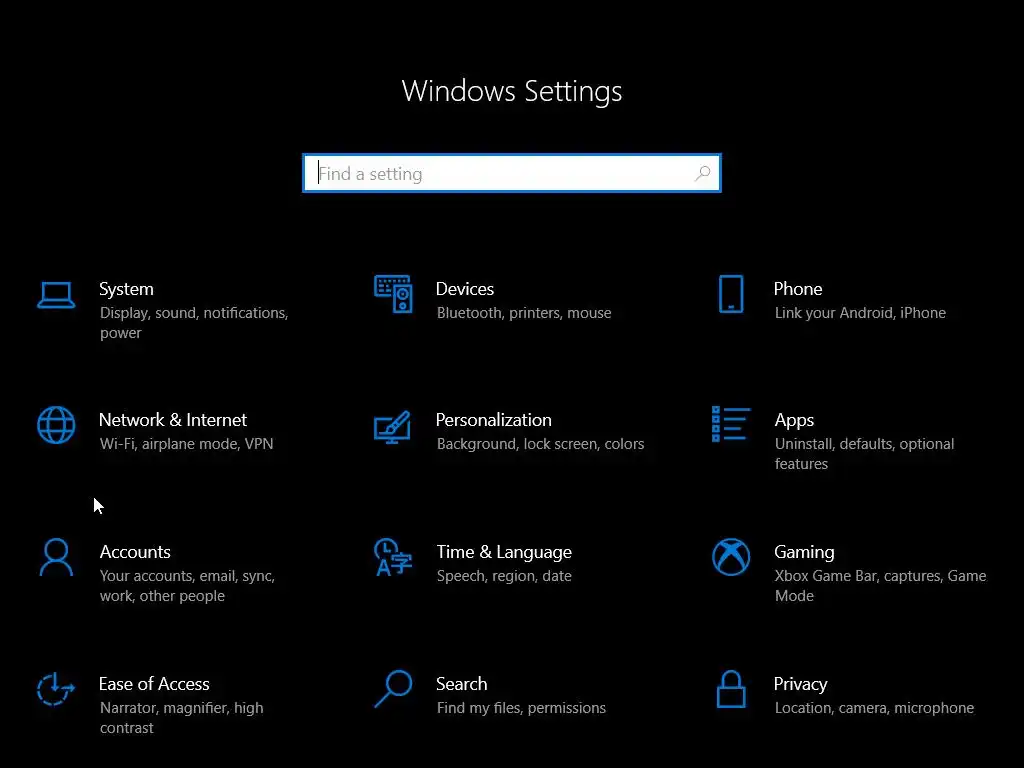Screen dimensions: 1024x768
Task: Click 'Wi-Fi, airplane mode, VPN' description
Action: pos(186,444)
